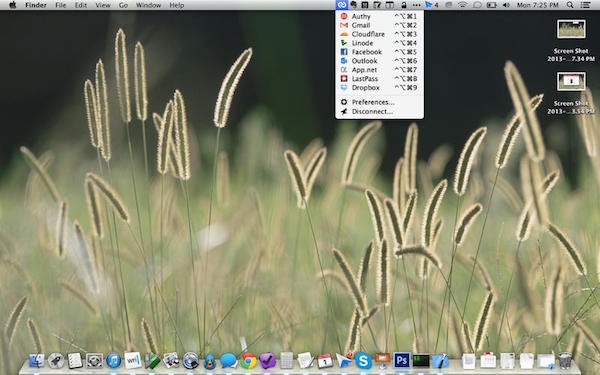The image size is (600, 375).
Task: Open Preferences… from the menu
Action: pos(379,102)
